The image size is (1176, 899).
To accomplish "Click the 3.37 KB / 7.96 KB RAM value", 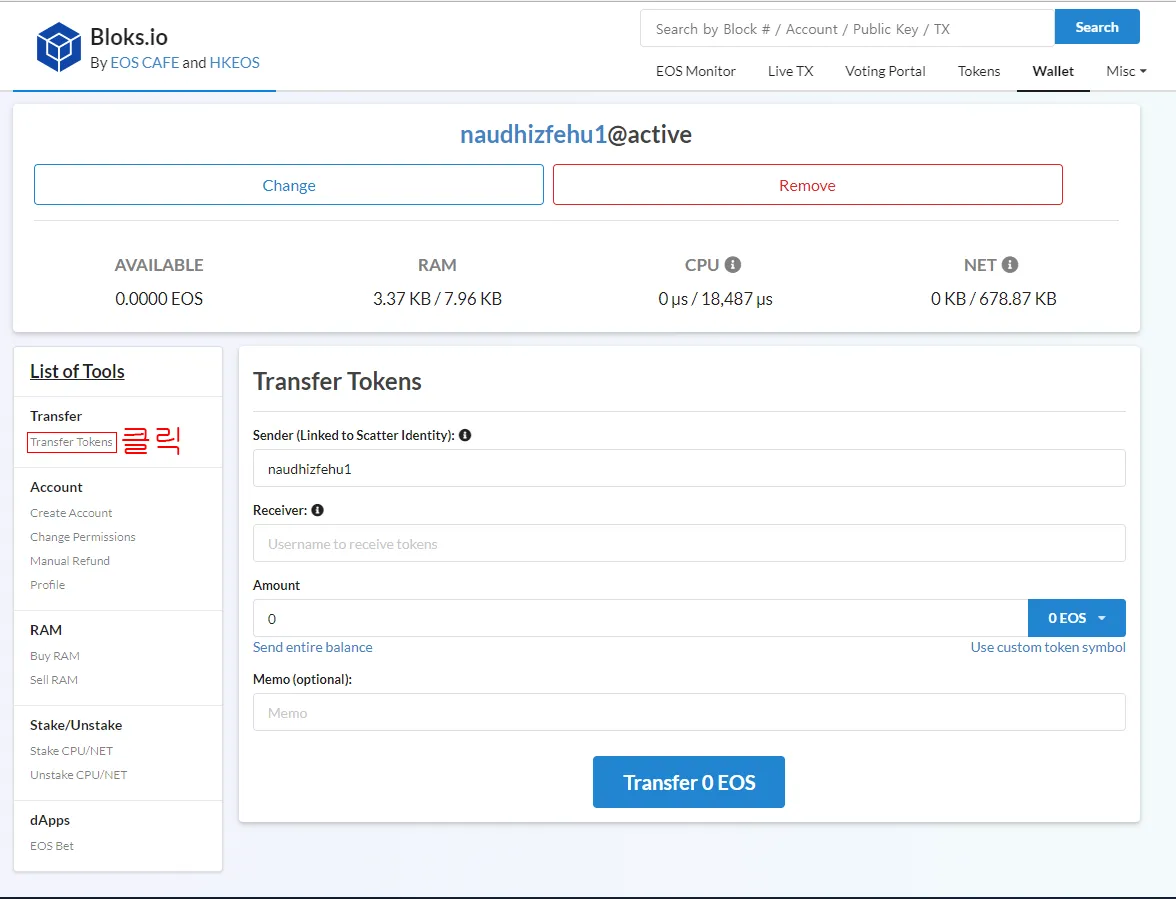I will tap(437, 298).
